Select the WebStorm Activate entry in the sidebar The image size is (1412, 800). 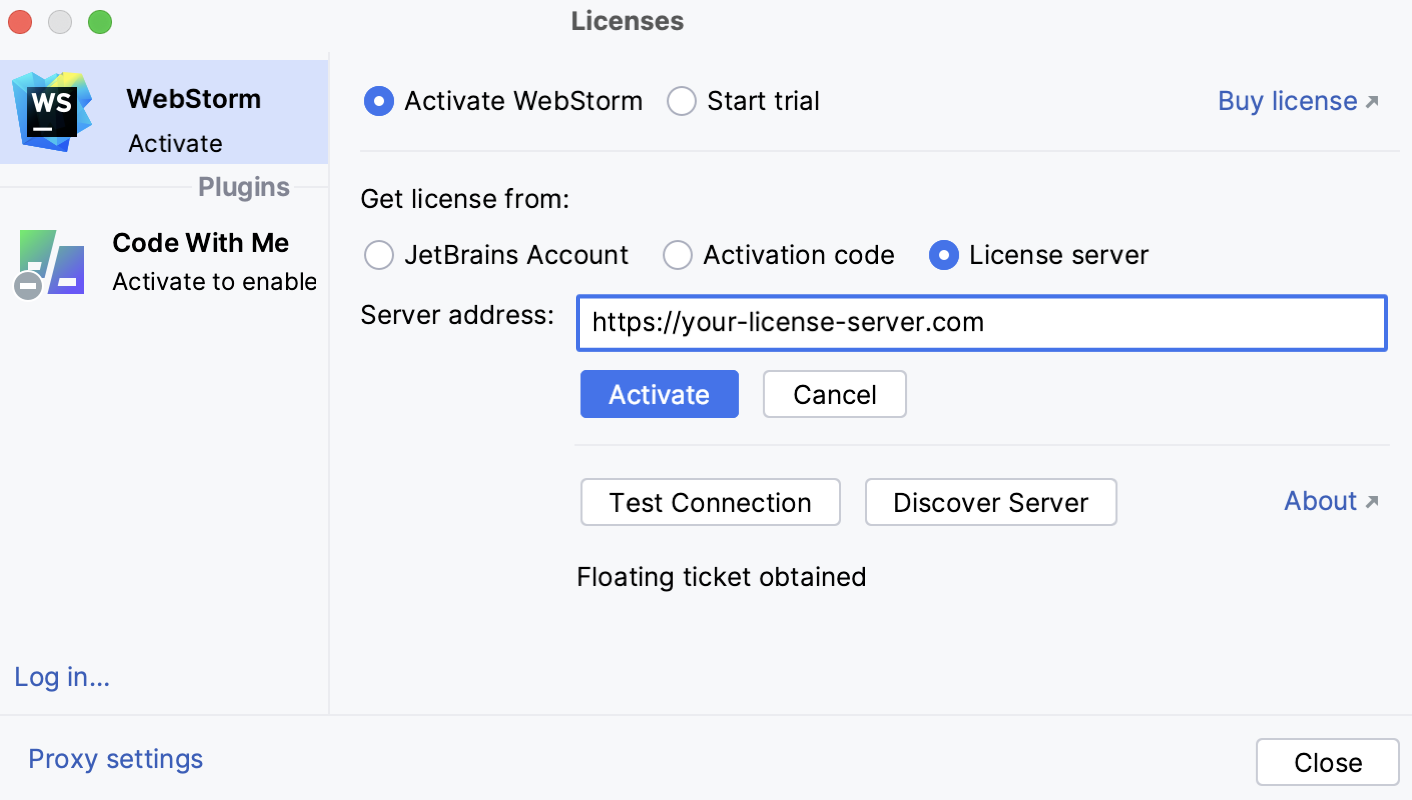point(164,112)
